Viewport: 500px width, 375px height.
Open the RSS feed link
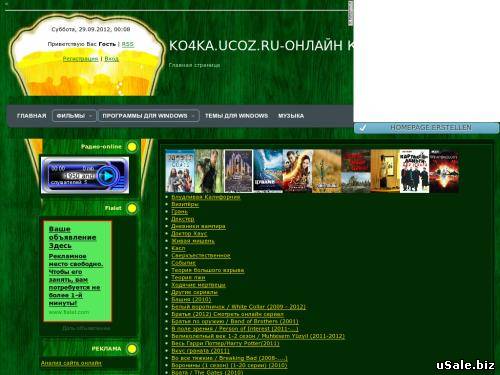(x=128, y=44)
